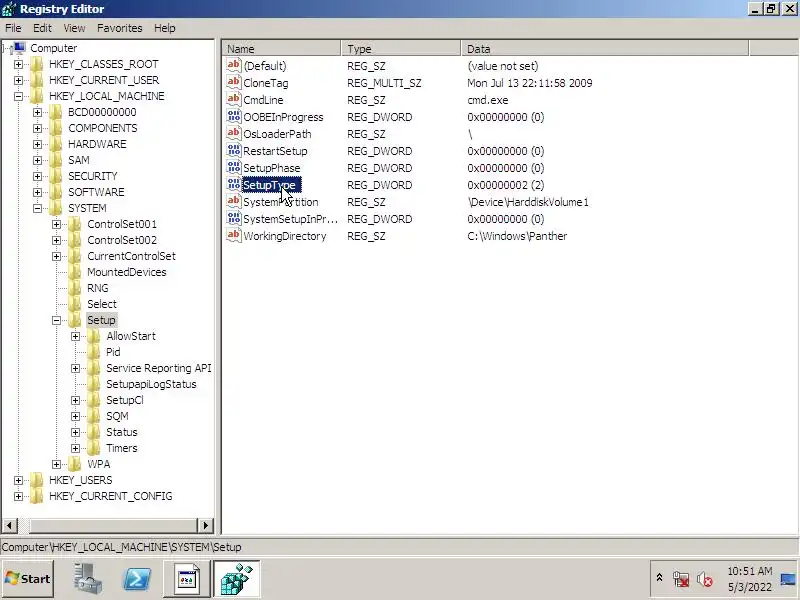Viewport: 800px width, 600px height.
Task: Click the string icon beside (Default)
Action: (x=234, y=65)
